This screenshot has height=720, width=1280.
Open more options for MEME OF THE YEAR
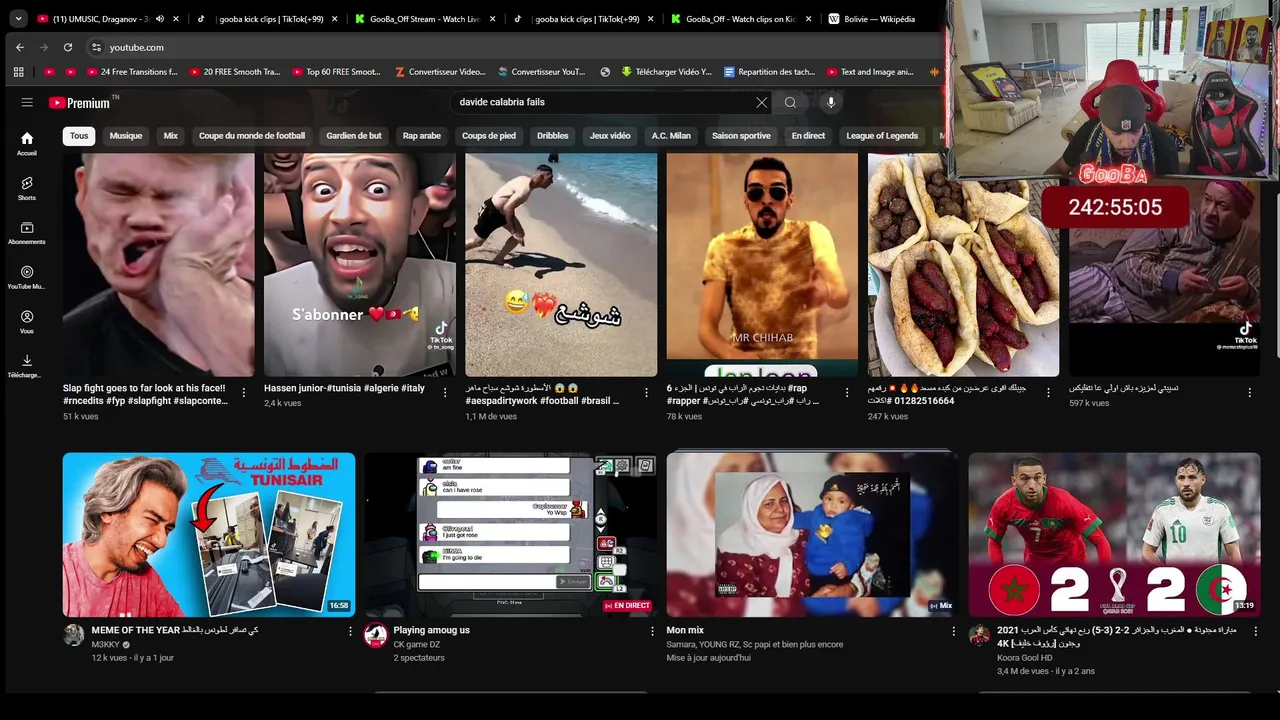350,631
